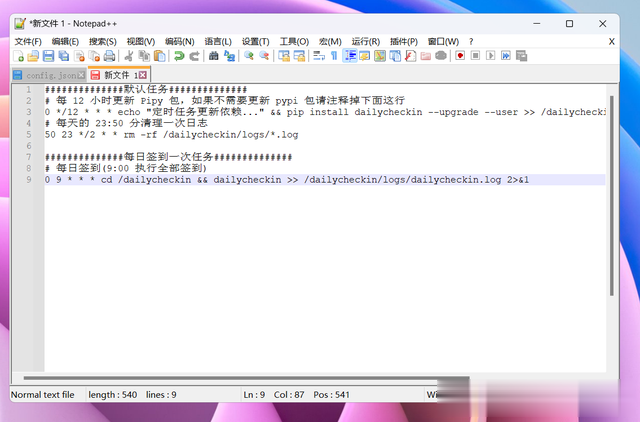Open the Function List icon
Image resolution: width=640 pixels, height=422 pixels.
click(410, 56)
